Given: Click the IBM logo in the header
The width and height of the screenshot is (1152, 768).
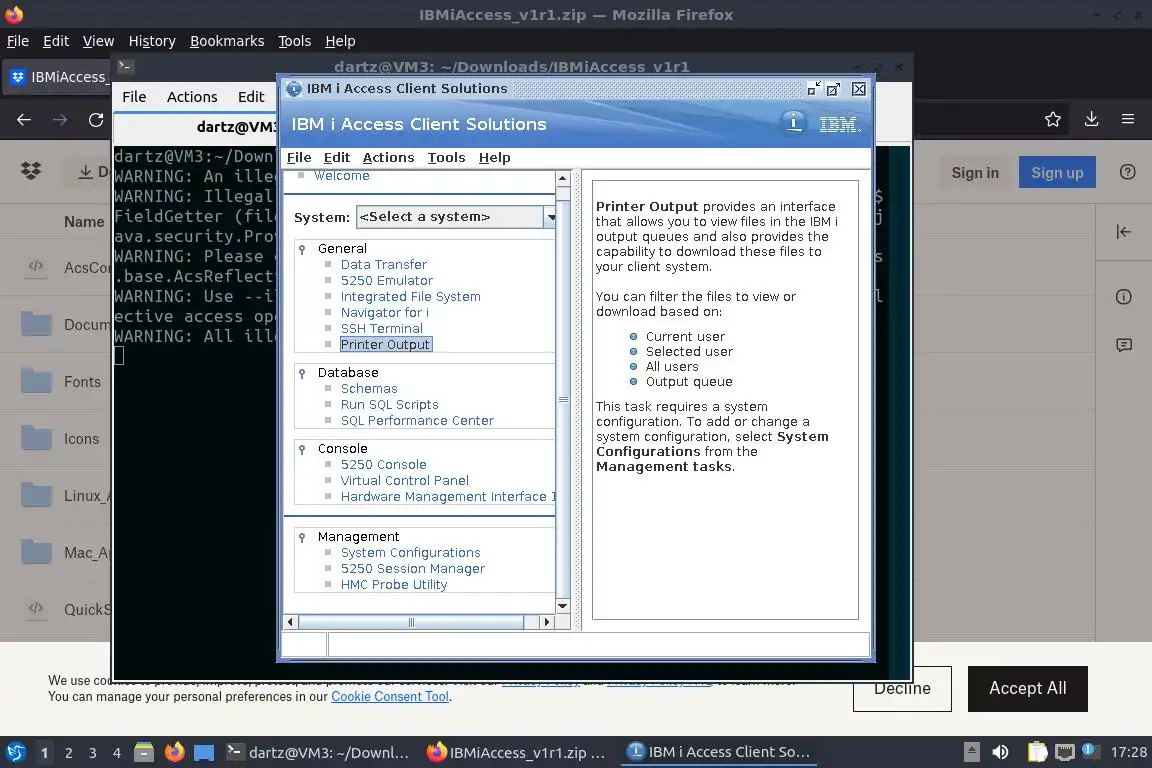Looking at the screenshot, I should point(838,124).
